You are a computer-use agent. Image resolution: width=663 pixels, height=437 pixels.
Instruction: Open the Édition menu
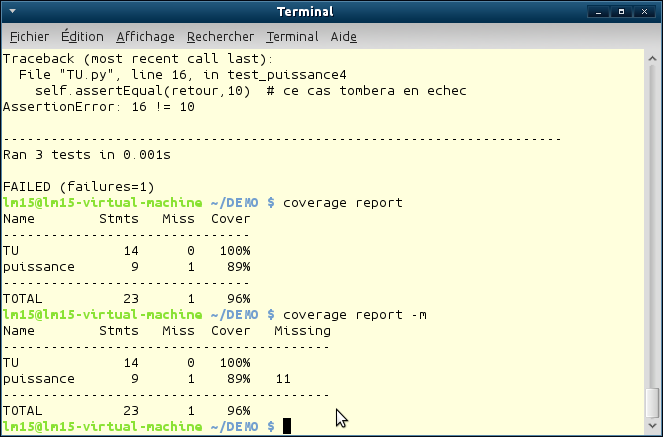tap(82, 37)
